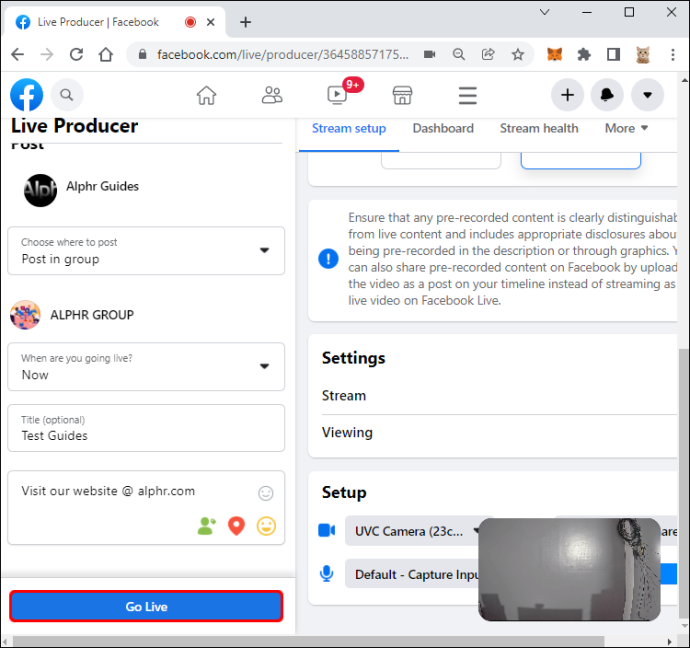Click the tag people icon
690x648 pixels.
coord(207,526)
